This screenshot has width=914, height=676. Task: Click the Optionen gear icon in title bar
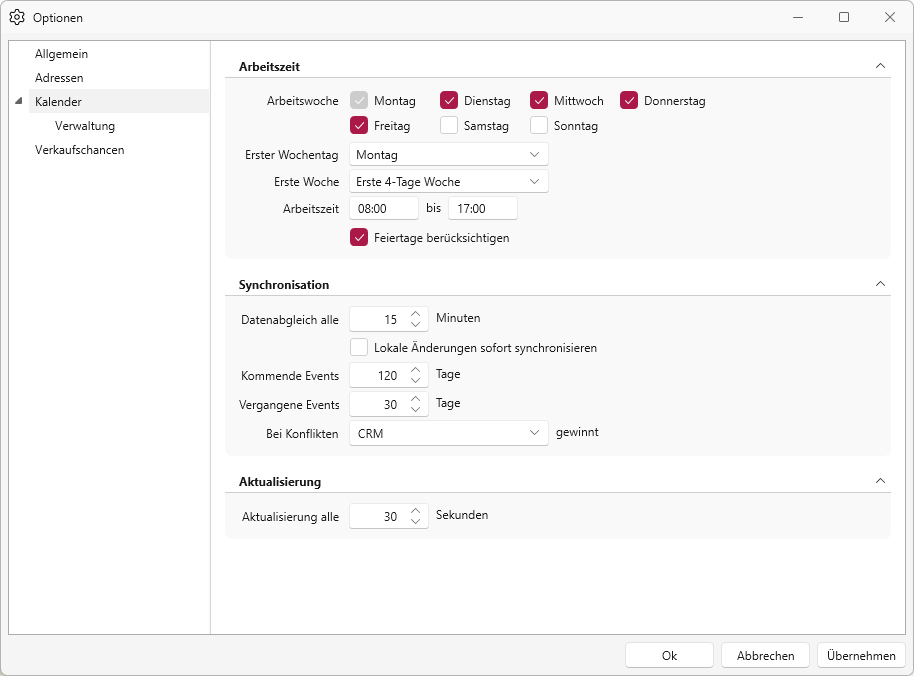17,17
